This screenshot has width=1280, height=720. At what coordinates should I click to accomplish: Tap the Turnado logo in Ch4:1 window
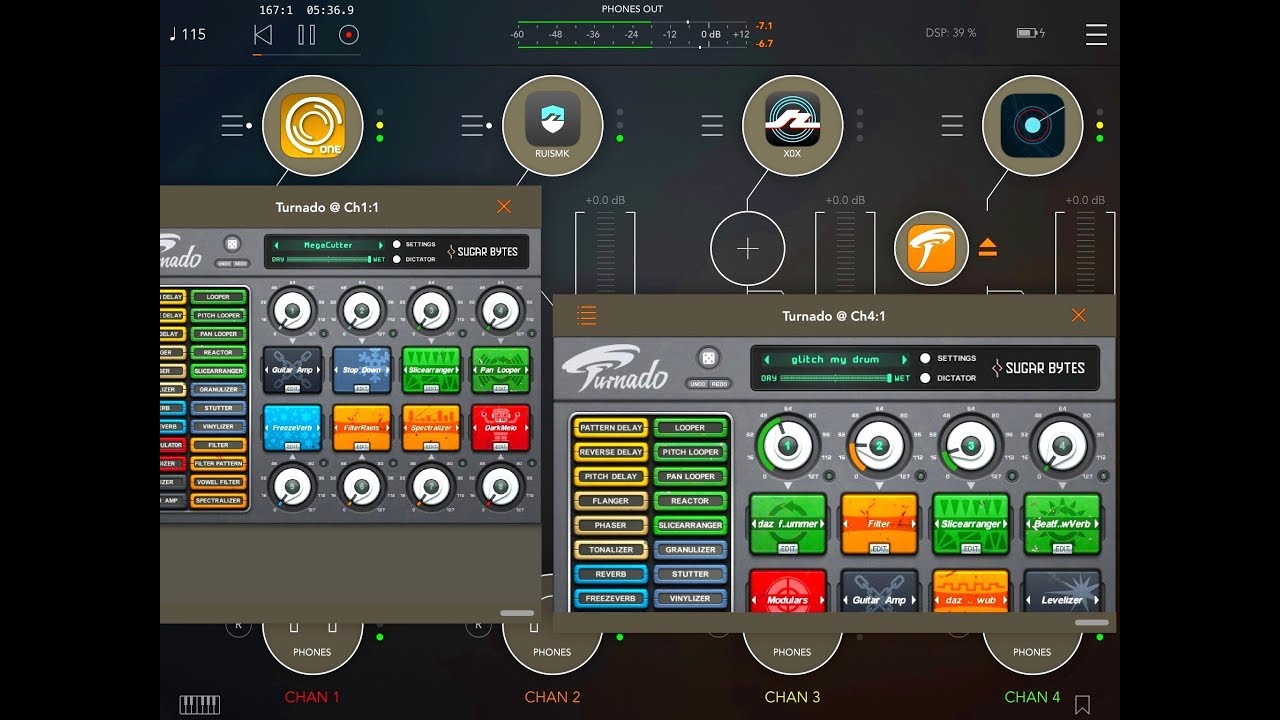(616, 368)
